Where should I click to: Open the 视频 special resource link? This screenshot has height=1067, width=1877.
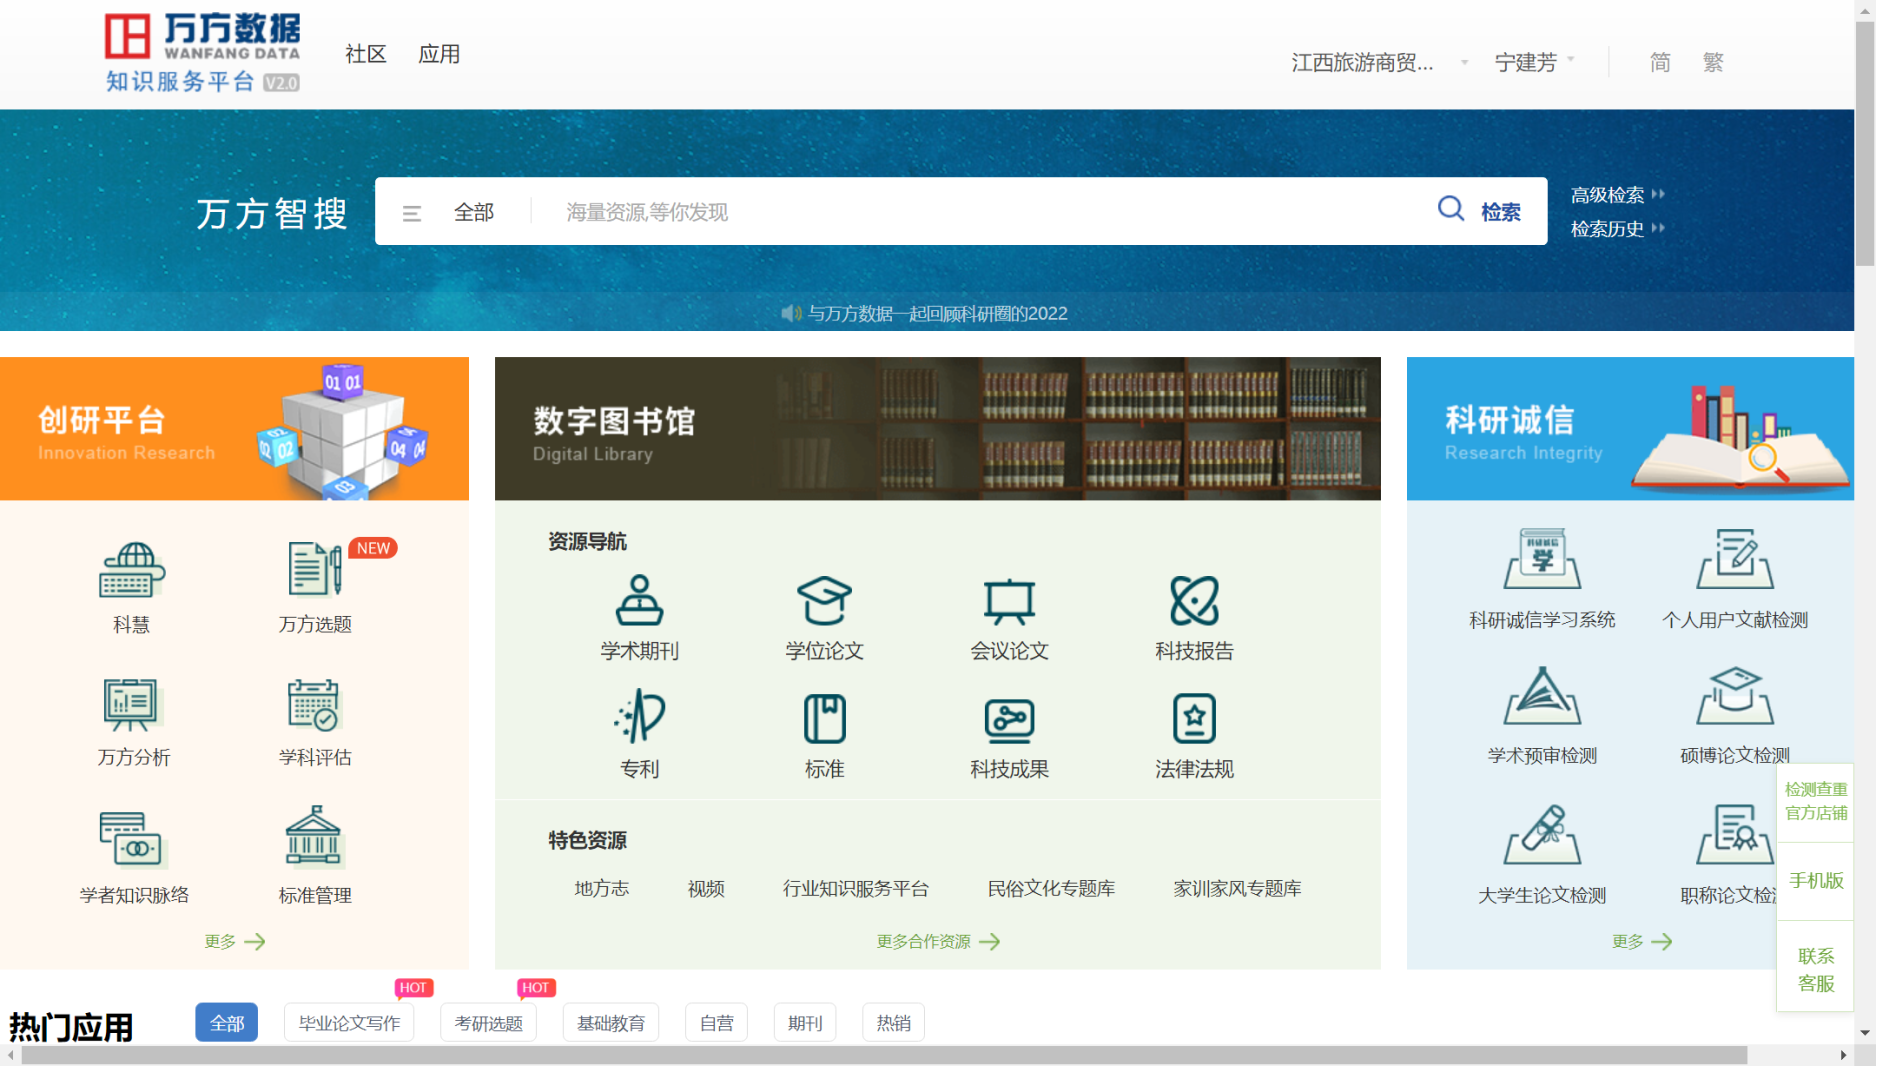[x=706, y=888]
